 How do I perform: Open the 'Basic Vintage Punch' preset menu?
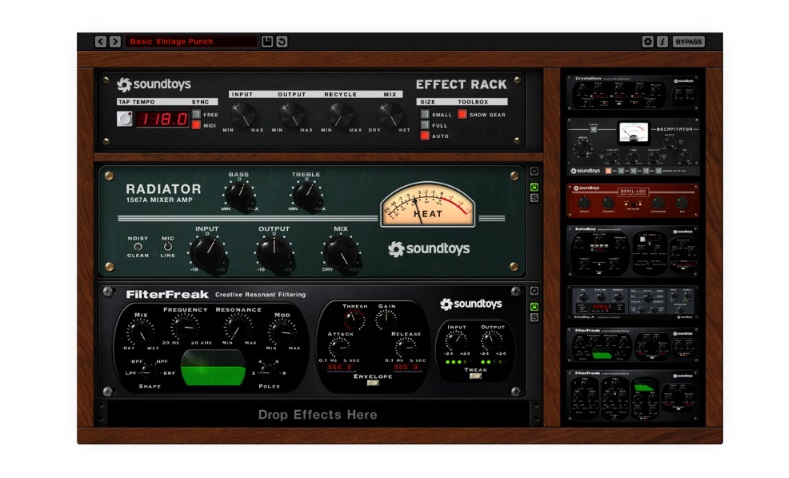point(191,41)
